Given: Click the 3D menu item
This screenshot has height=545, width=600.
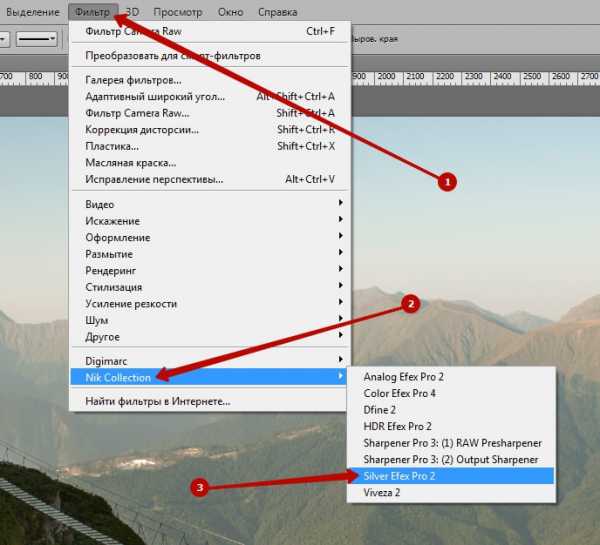Looking at the screenshot, I should [130, 12].
